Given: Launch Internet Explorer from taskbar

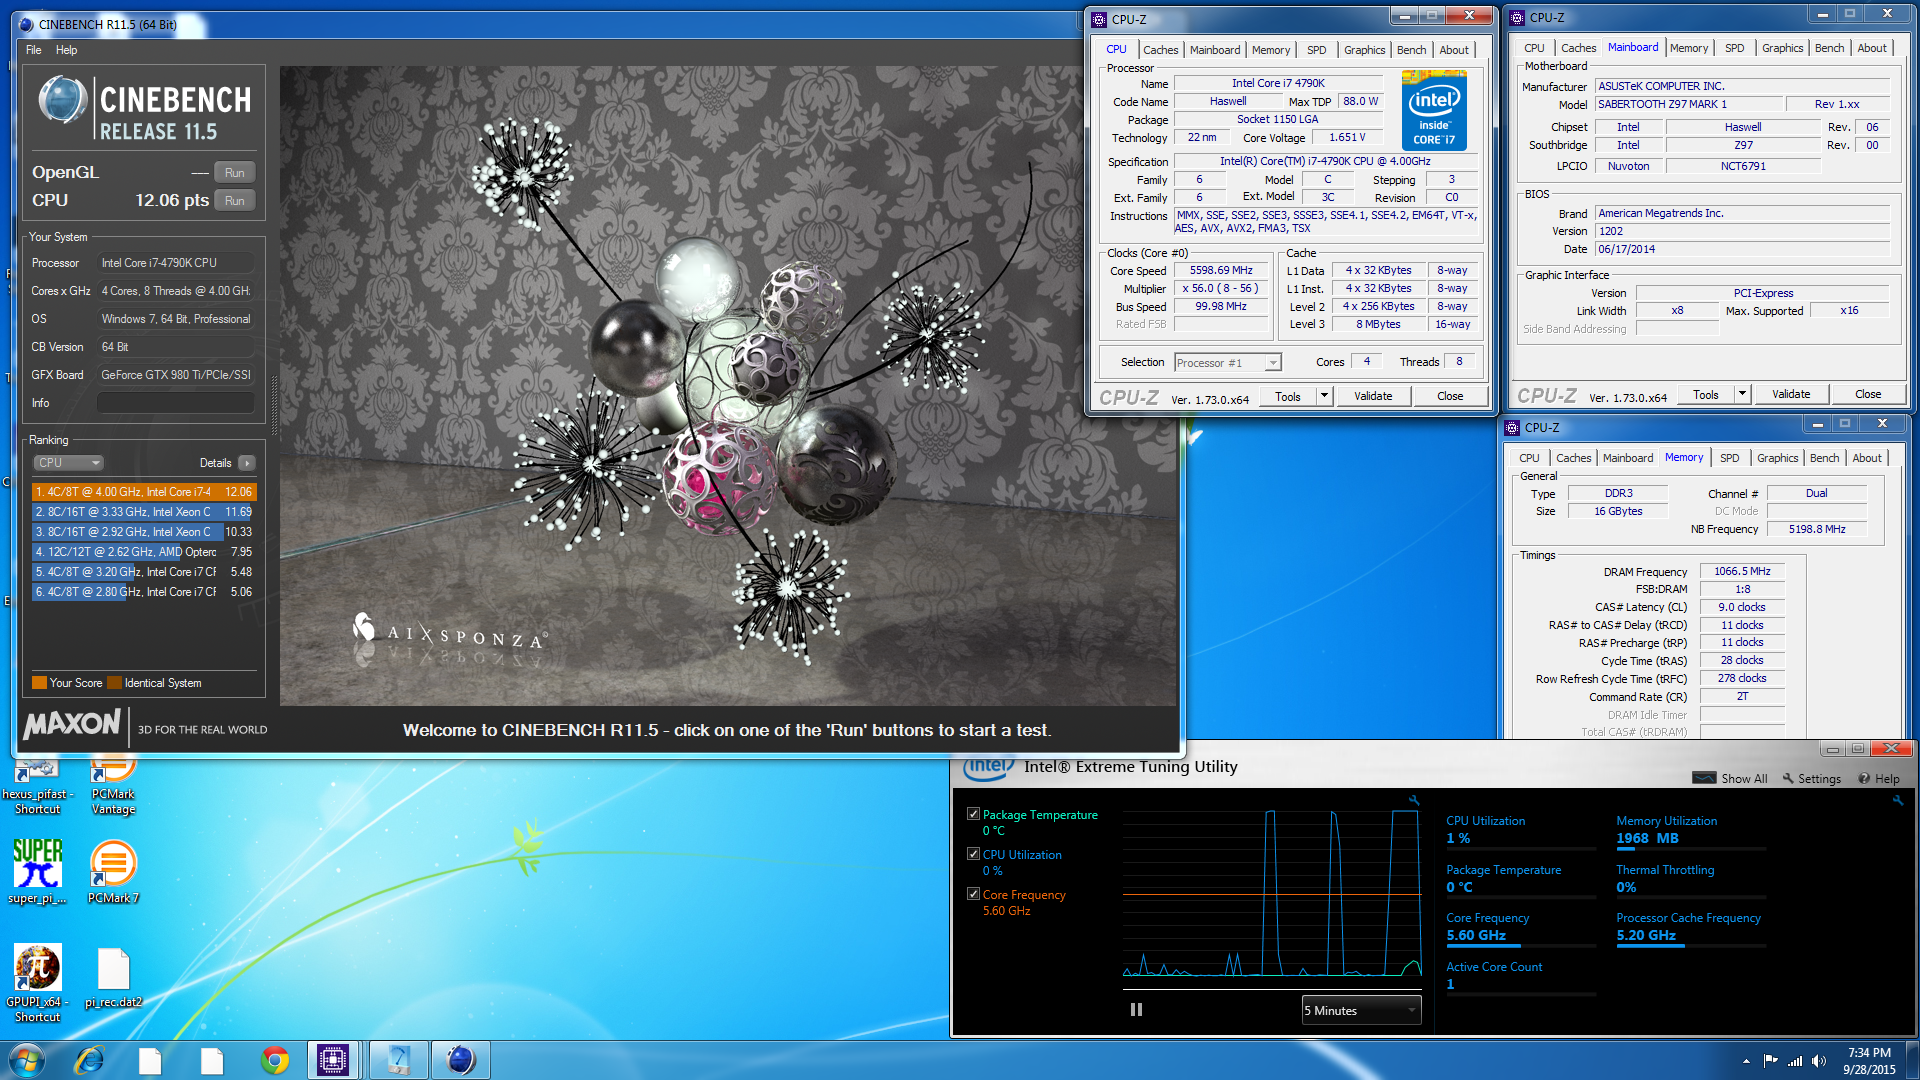Looking at the screenshot, I should [x=90, y=1060].
